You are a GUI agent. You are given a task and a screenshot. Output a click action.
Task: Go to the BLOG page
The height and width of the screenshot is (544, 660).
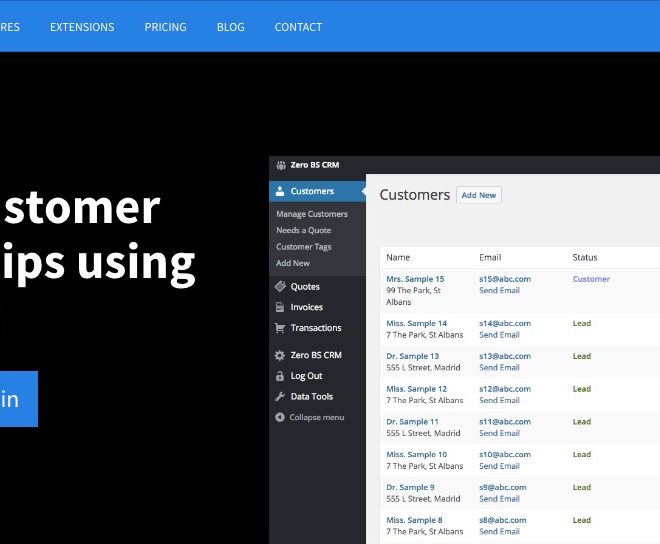231,27
